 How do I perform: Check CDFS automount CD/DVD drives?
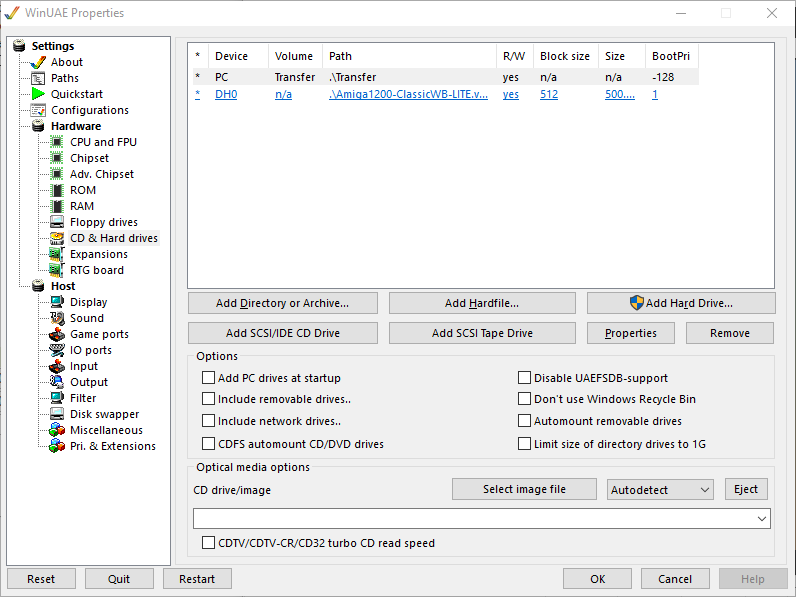[x=209, y=444]
